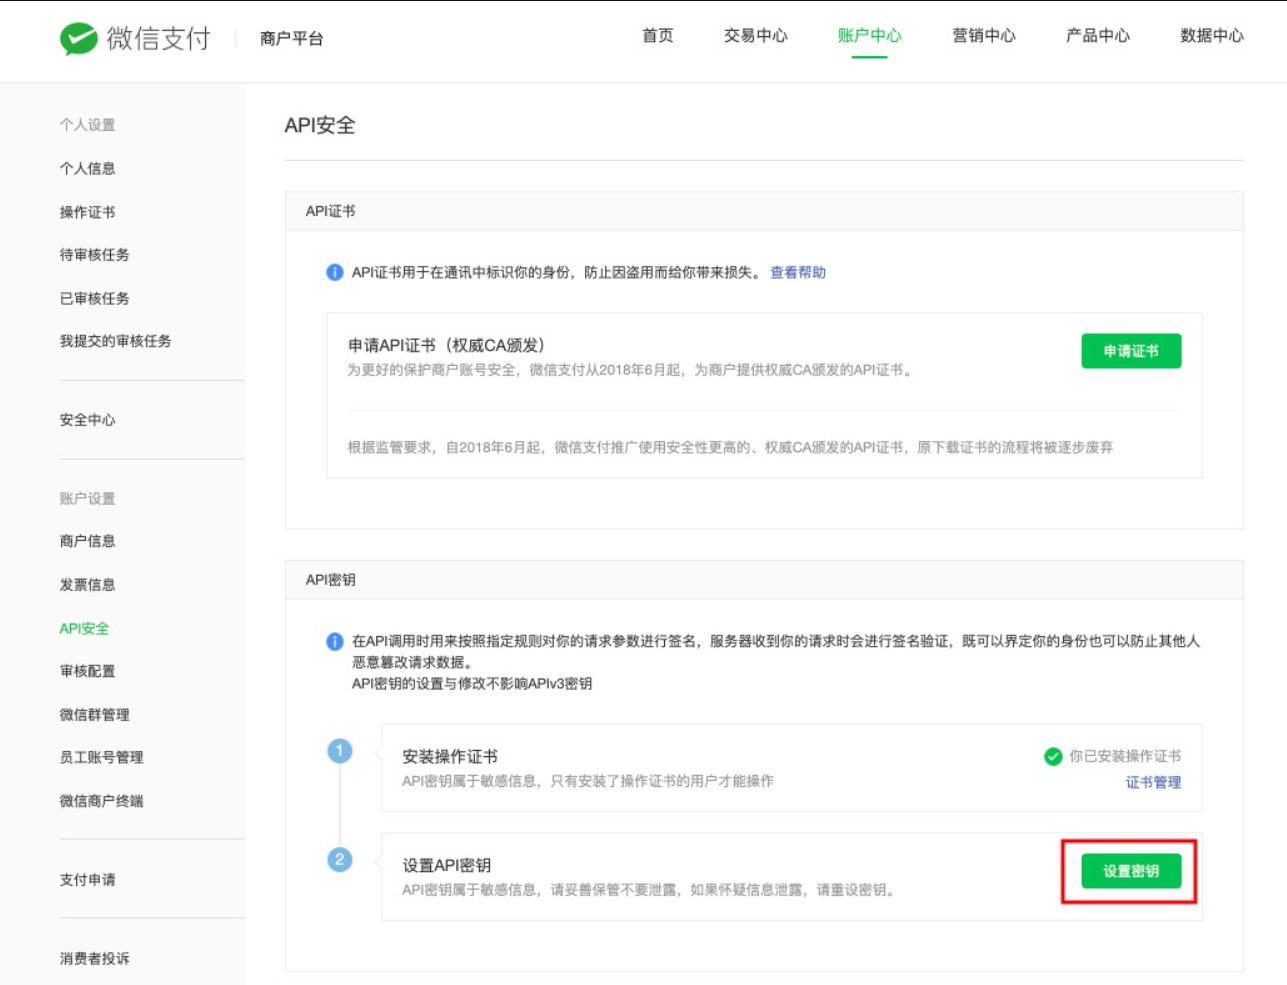Select the highlighted API安全 sidebar item
The image size is (1287, 985).
point(85,628)
